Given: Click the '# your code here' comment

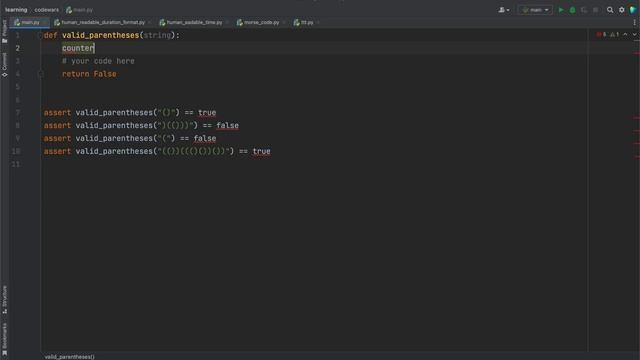Looking at the screenshot, I should pos(98,61).
